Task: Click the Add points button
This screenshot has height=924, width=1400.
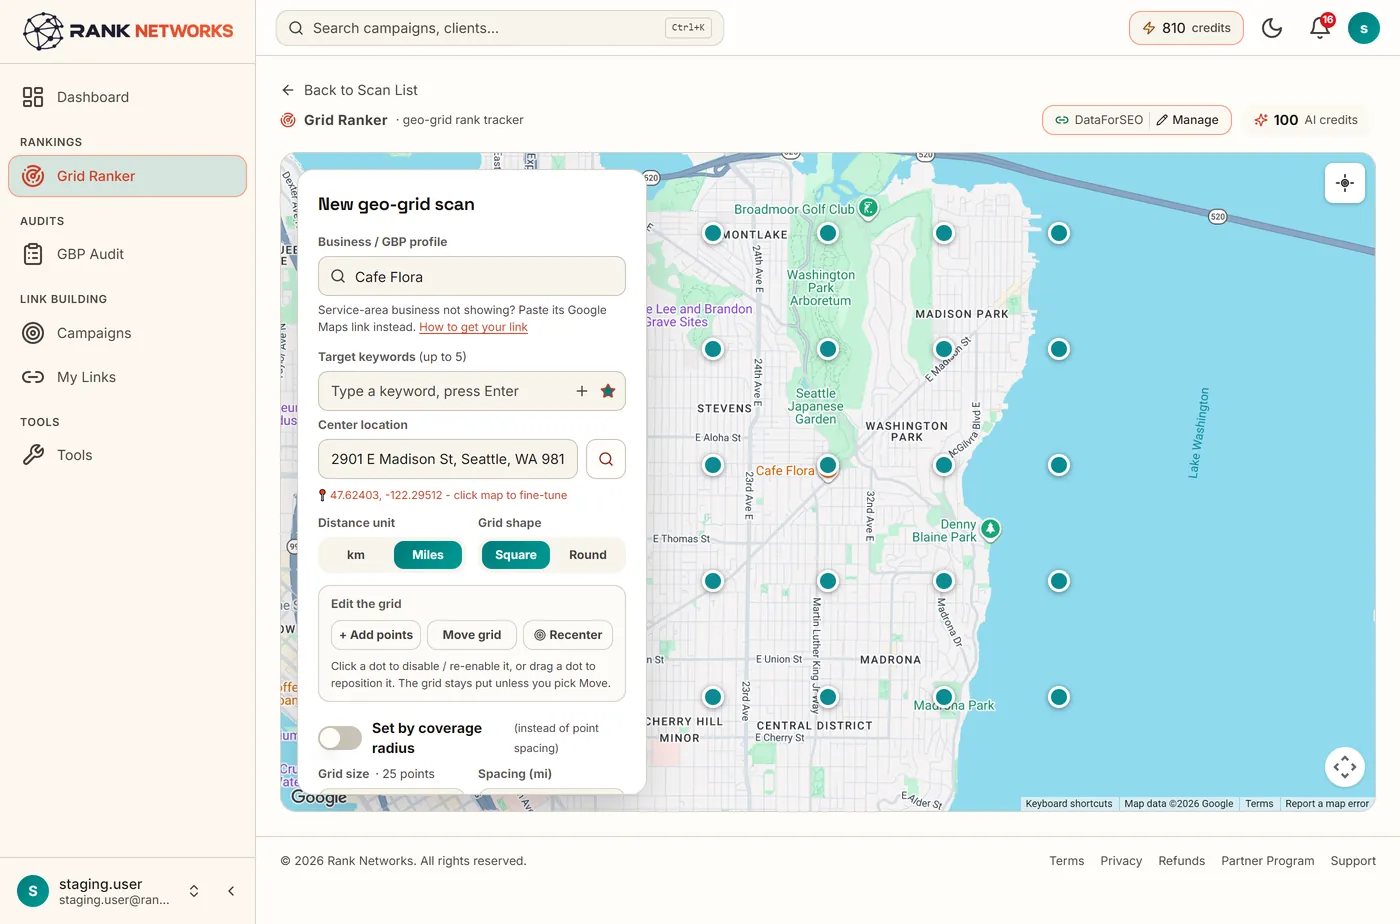Action: pyautogui.click(x=376, y=635)
